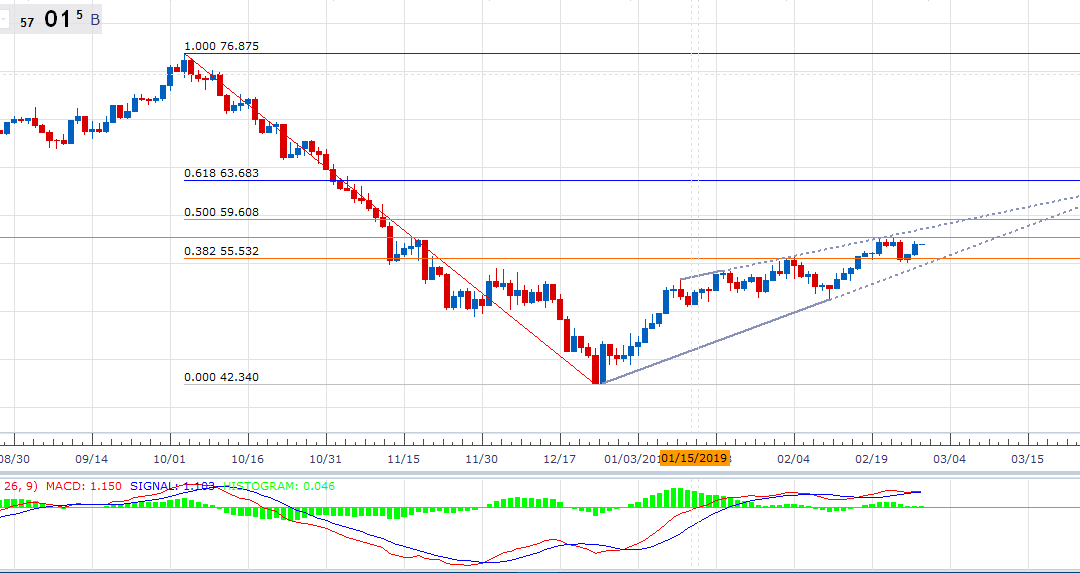Click the 0.618 63.683 Fibonacci label
The height and width of the screenshot is (573, 1080).
pos(221,174)
